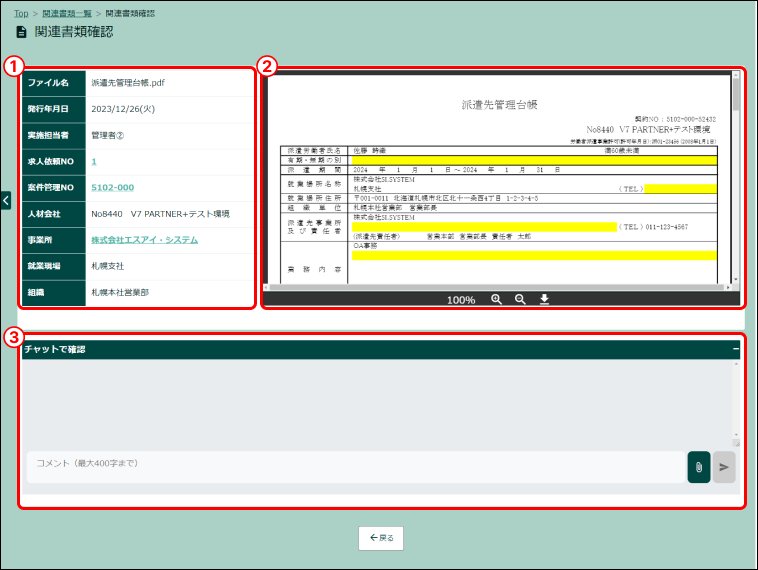Go to Top breadcrumb link
The height and width of the screenshot is (570, 758).
[x=21, y=14]
